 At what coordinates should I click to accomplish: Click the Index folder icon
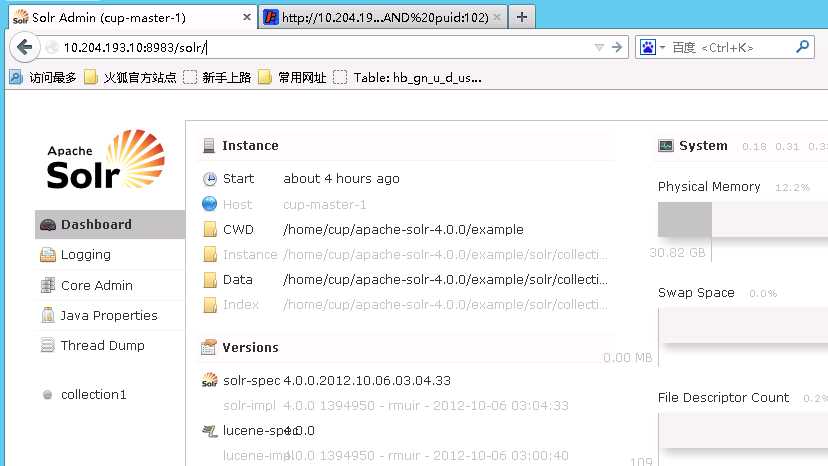pyautogui.click(x=210, y=305)
